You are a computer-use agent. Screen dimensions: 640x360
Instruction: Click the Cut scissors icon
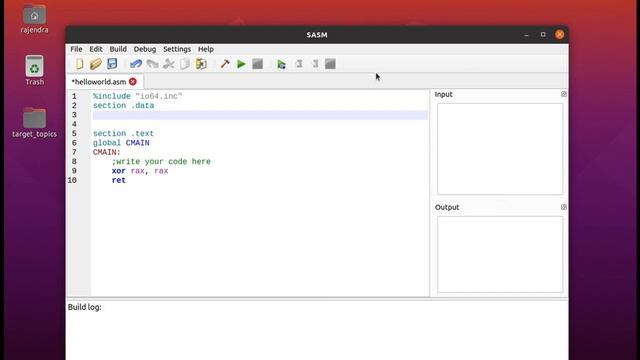(x=169, y=64)
